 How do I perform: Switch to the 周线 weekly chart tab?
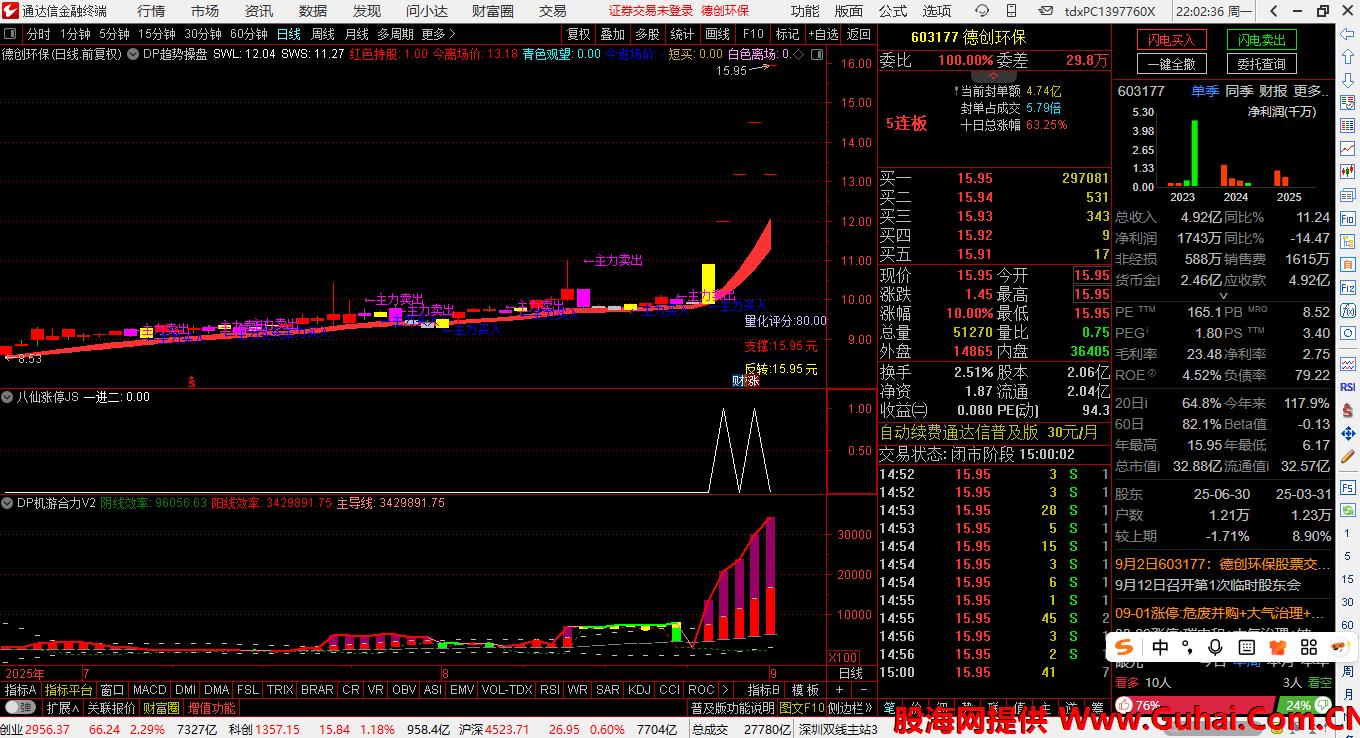tap(323, 34)
